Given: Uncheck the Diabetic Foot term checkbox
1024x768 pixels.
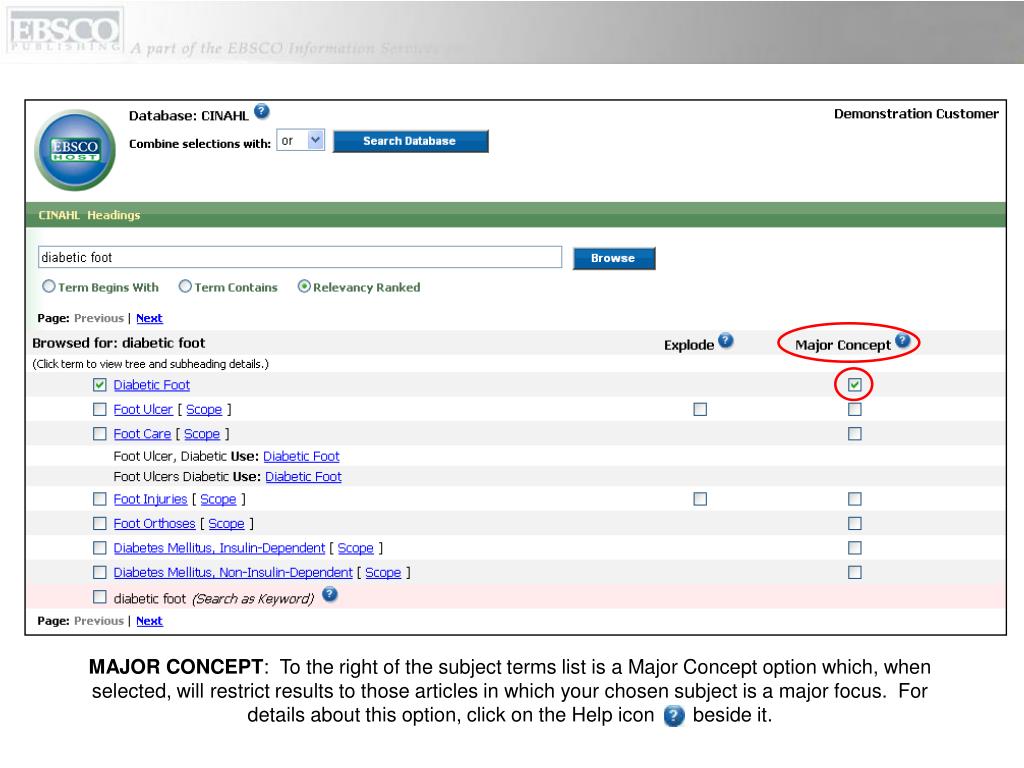Looking at the screenshot, I should (99, 385).
